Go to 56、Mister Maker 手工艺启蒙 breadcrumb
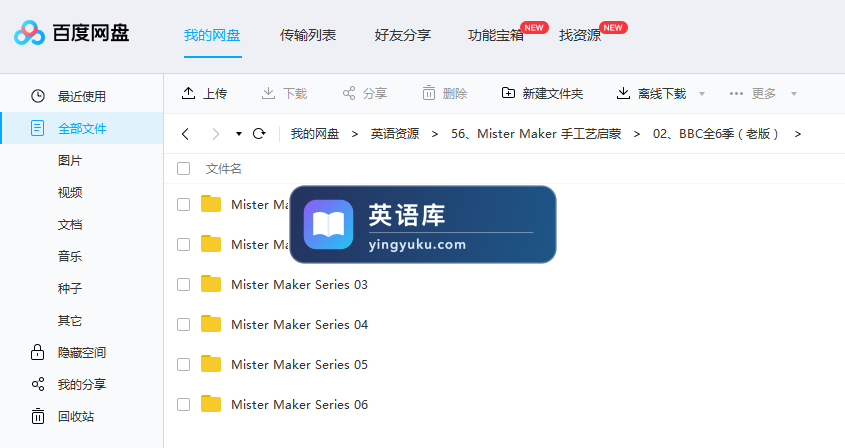 click(536, 134)
